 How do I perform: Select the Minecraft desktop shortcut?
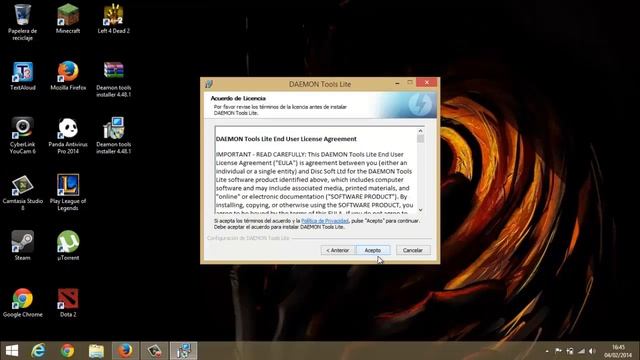click(x=68, y=19)
